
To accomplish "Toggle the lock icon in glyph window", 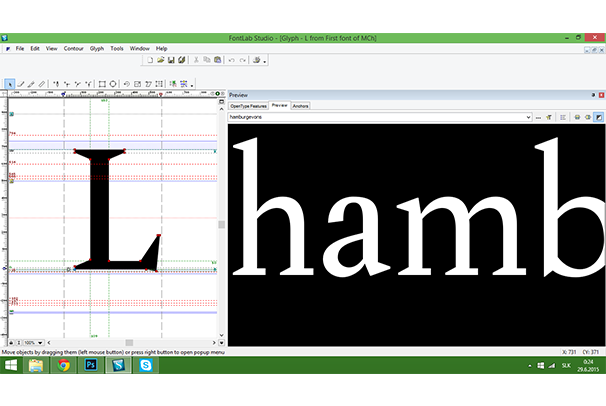I will coord(11,341).
